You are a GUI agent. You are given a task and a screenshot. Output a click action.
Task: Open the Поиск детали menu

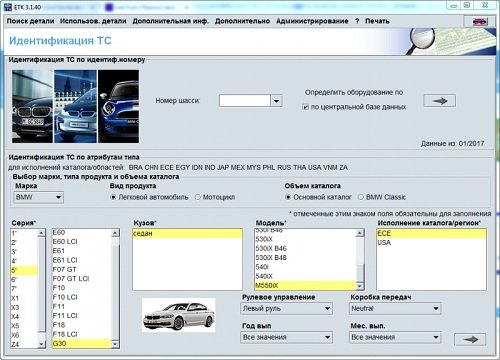pyautogui.click(x=30, y=21)
